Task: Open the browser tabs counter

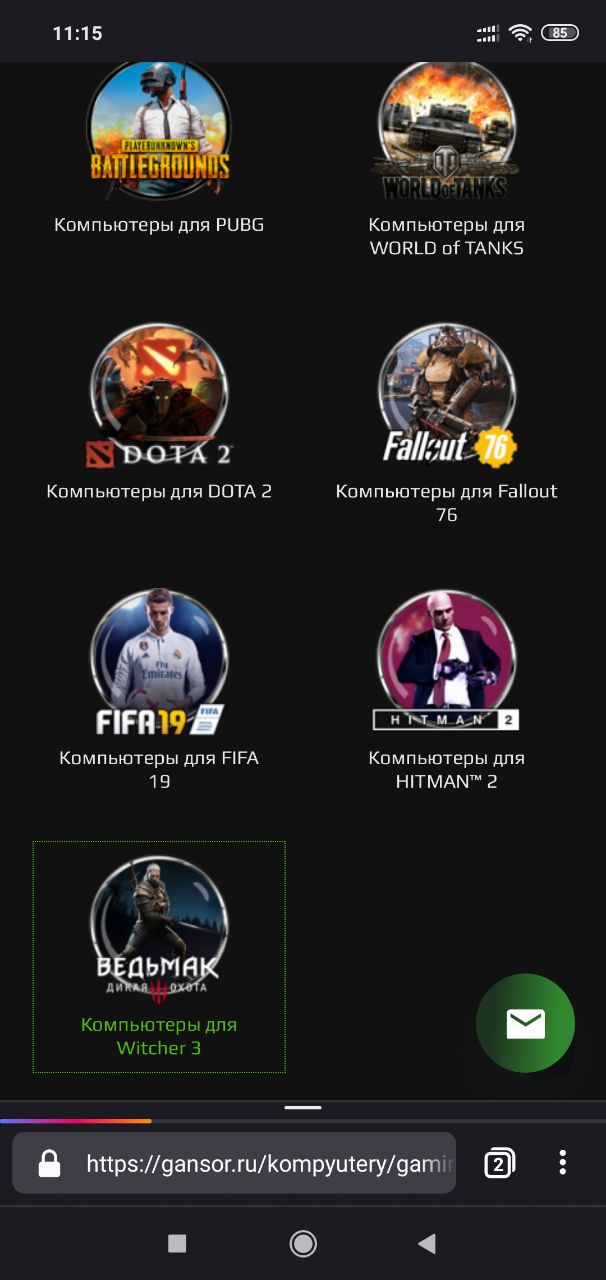Action: (x=499, y=1163)
